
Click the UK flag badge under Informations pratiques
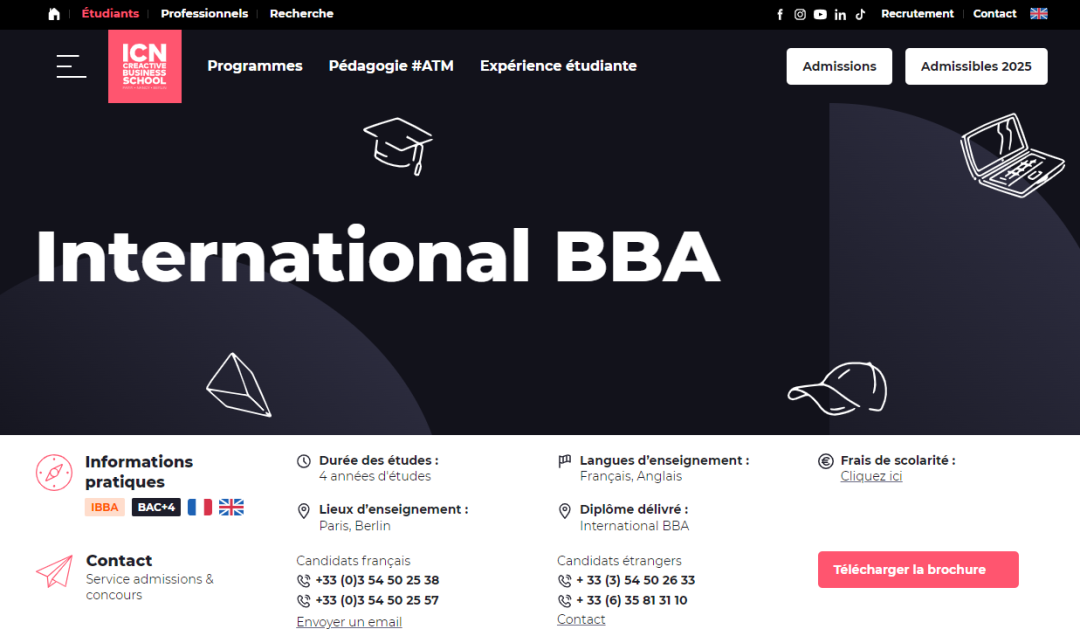pos(231,507)
